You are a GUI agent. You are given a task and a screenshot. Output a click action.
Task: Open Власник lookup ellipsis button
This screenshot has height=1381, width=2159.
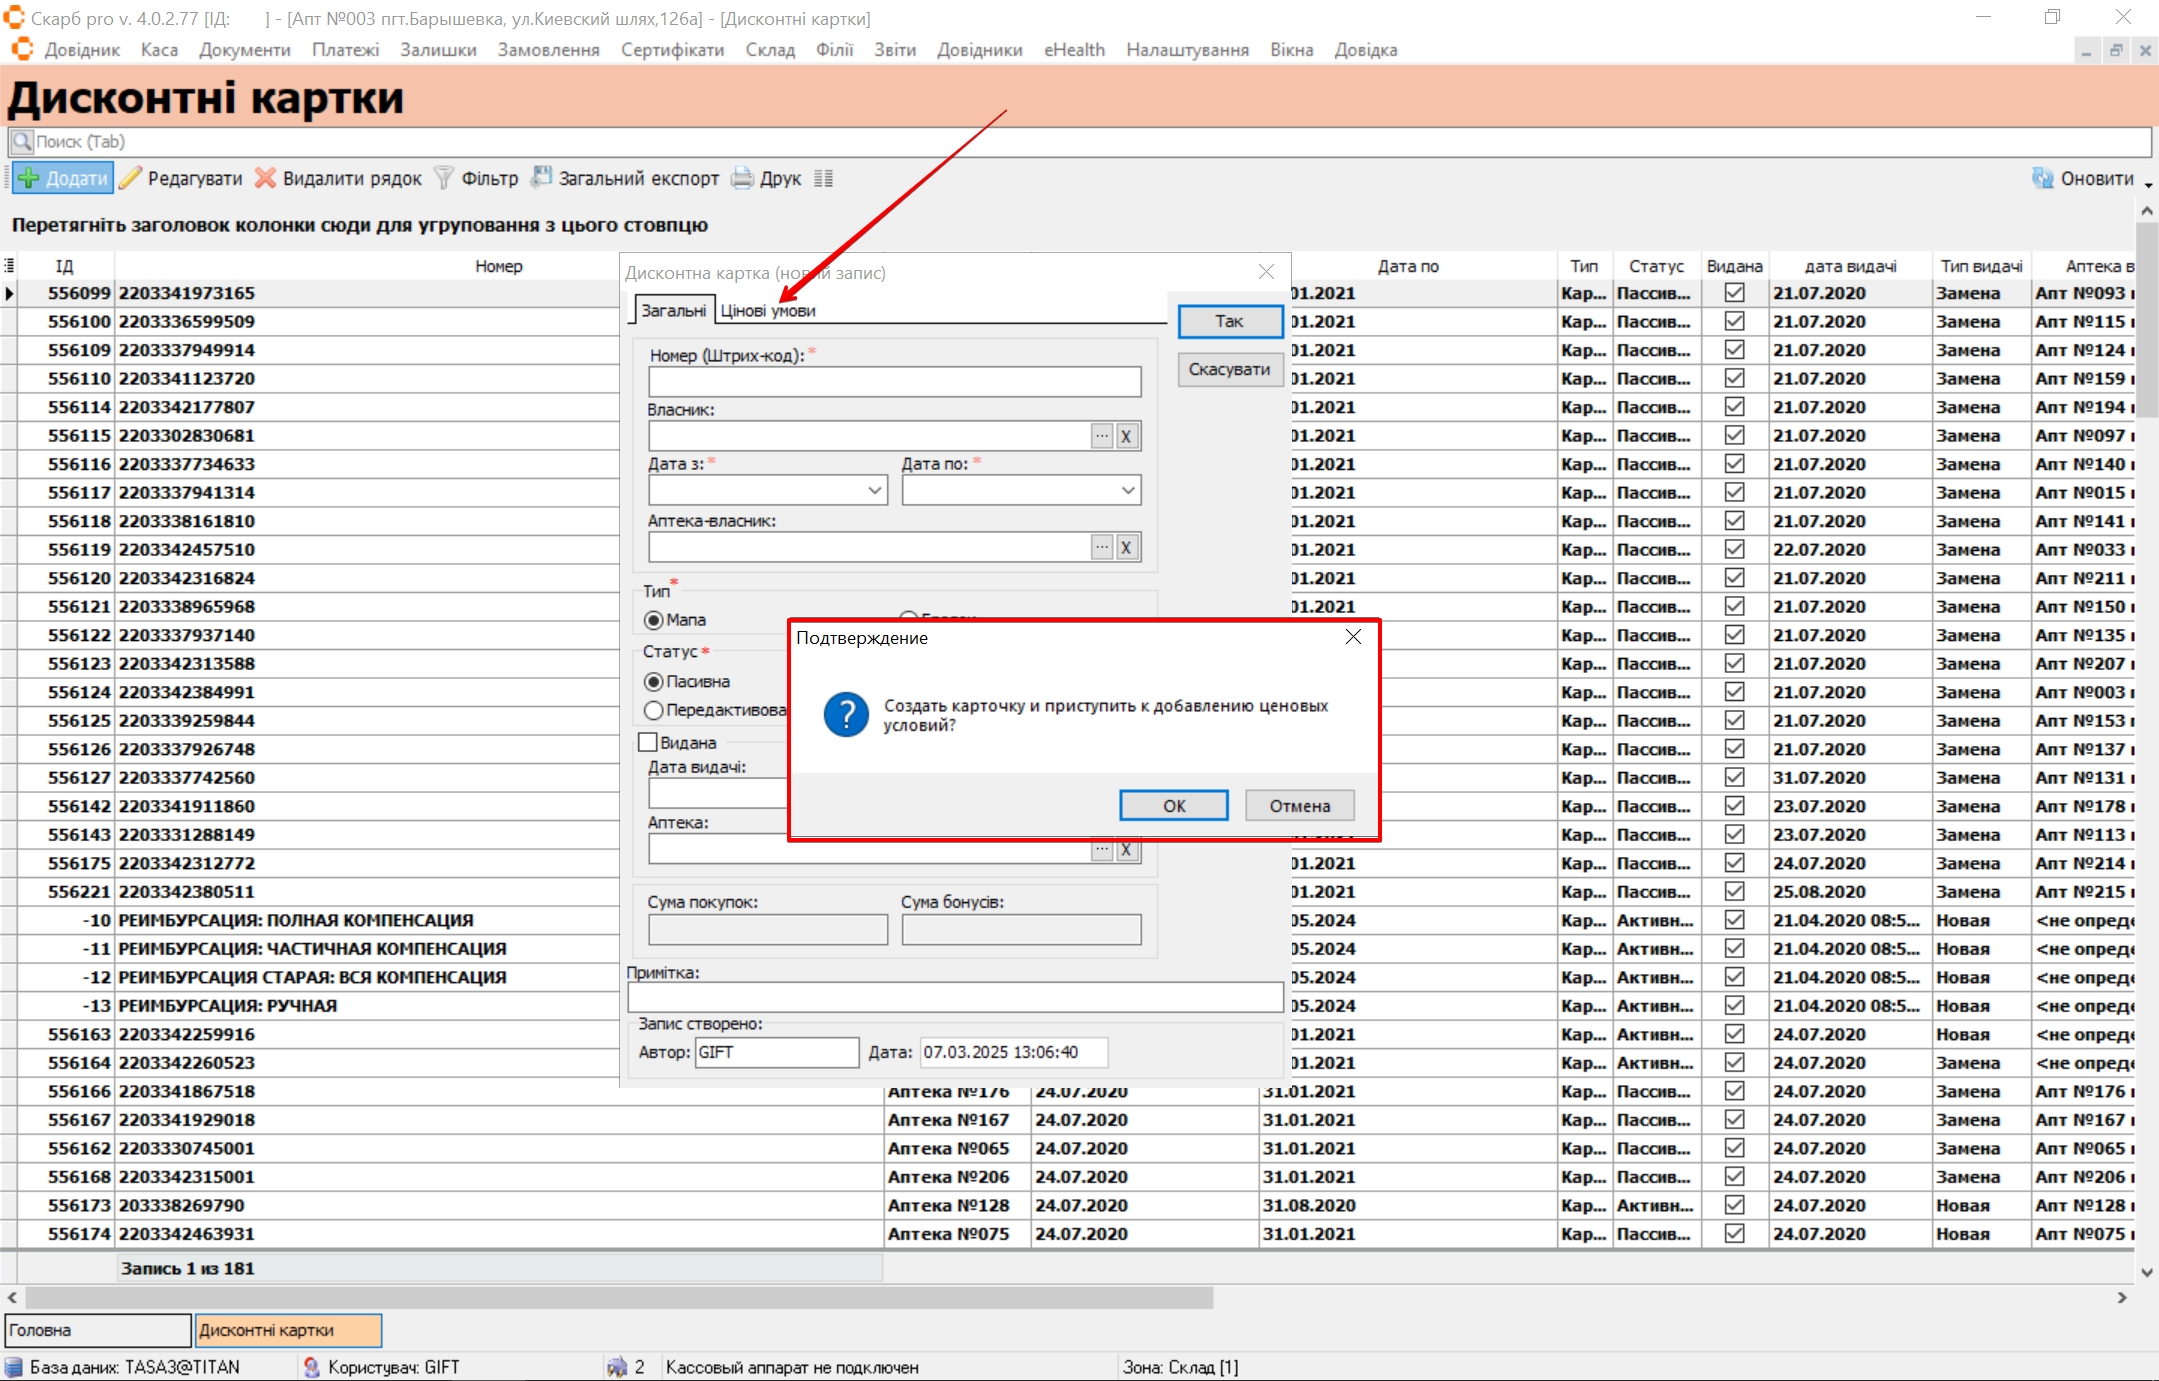[x=1101, y=436]
